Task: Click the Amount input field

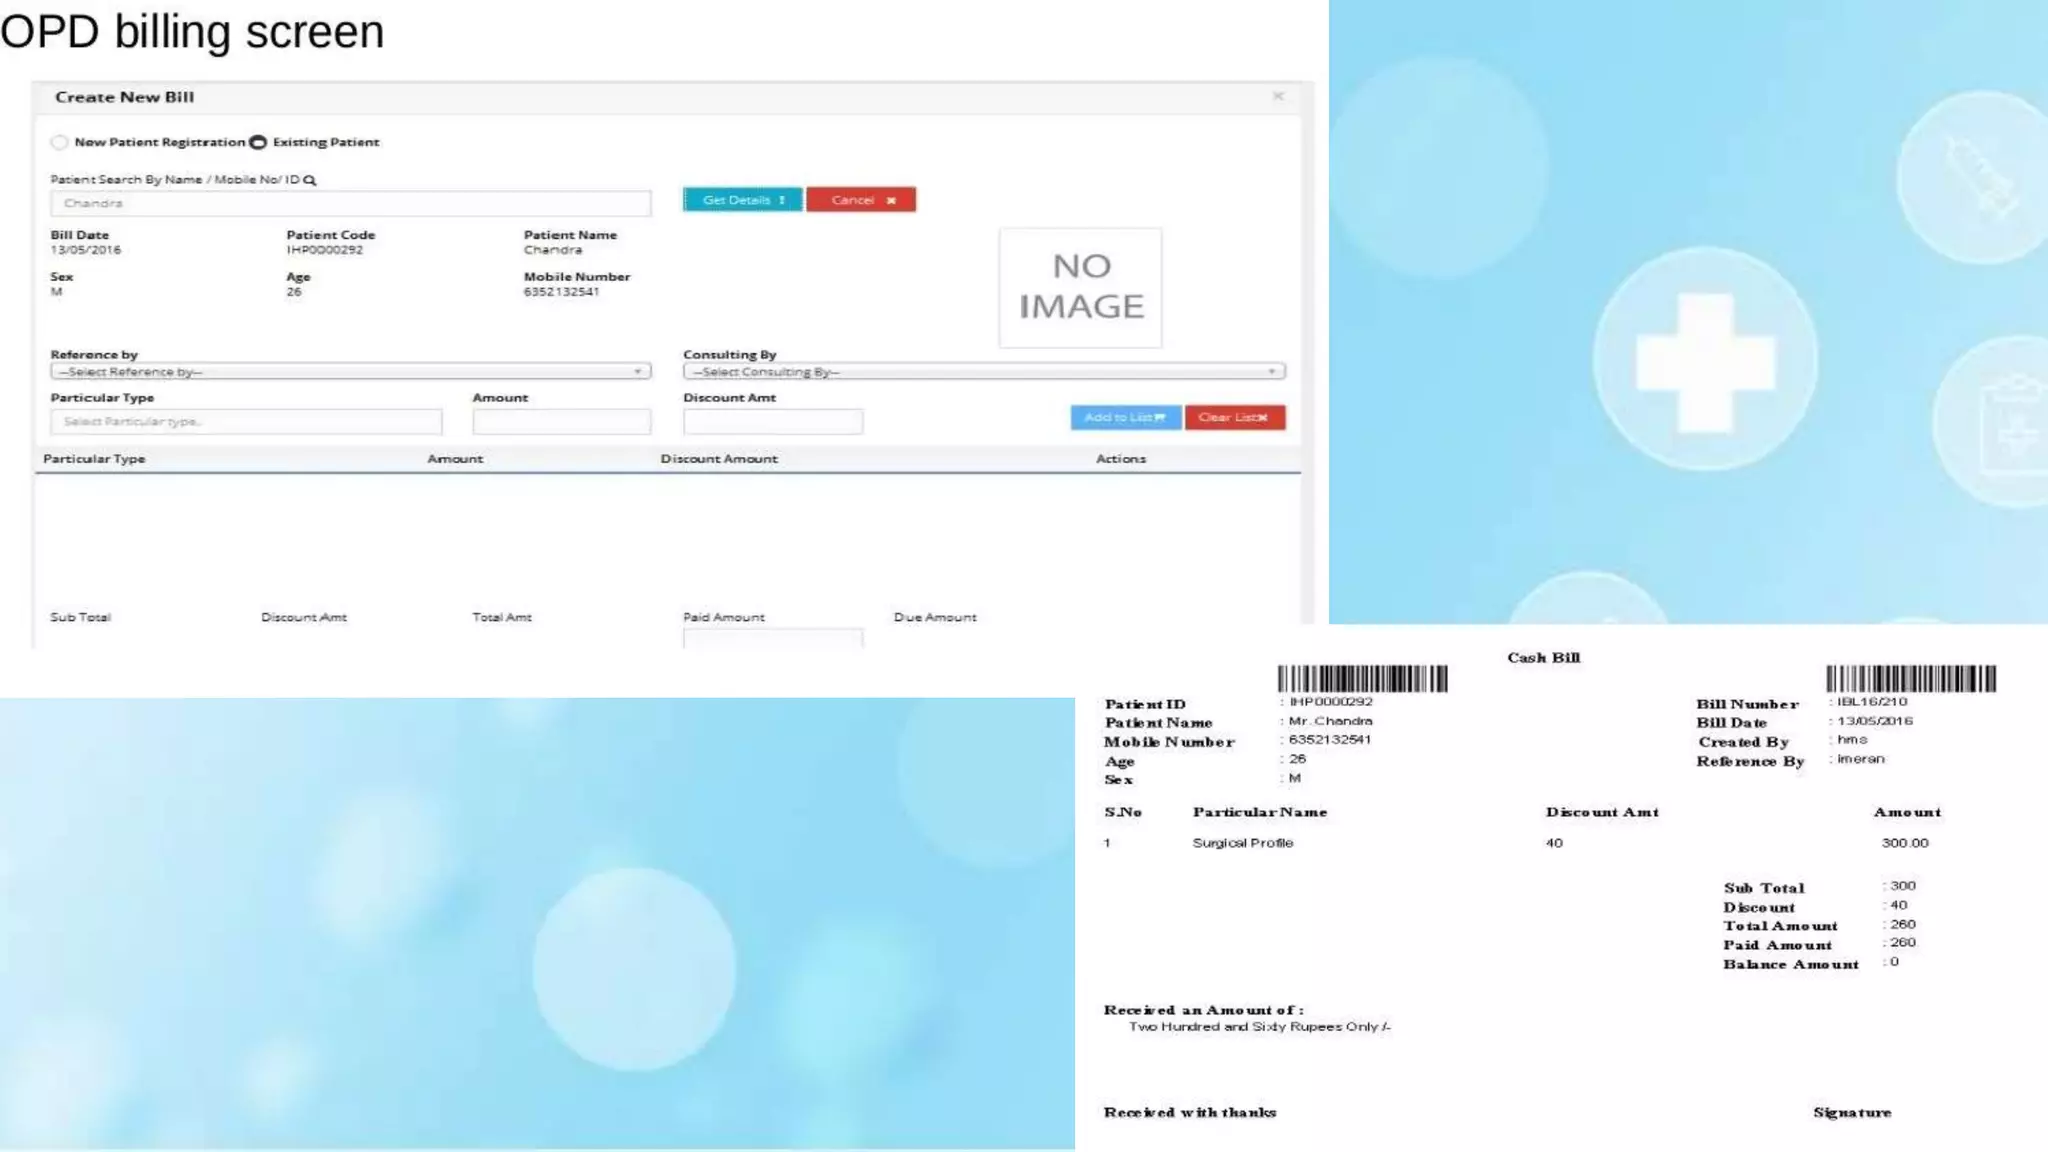Action: pos(561,421)
